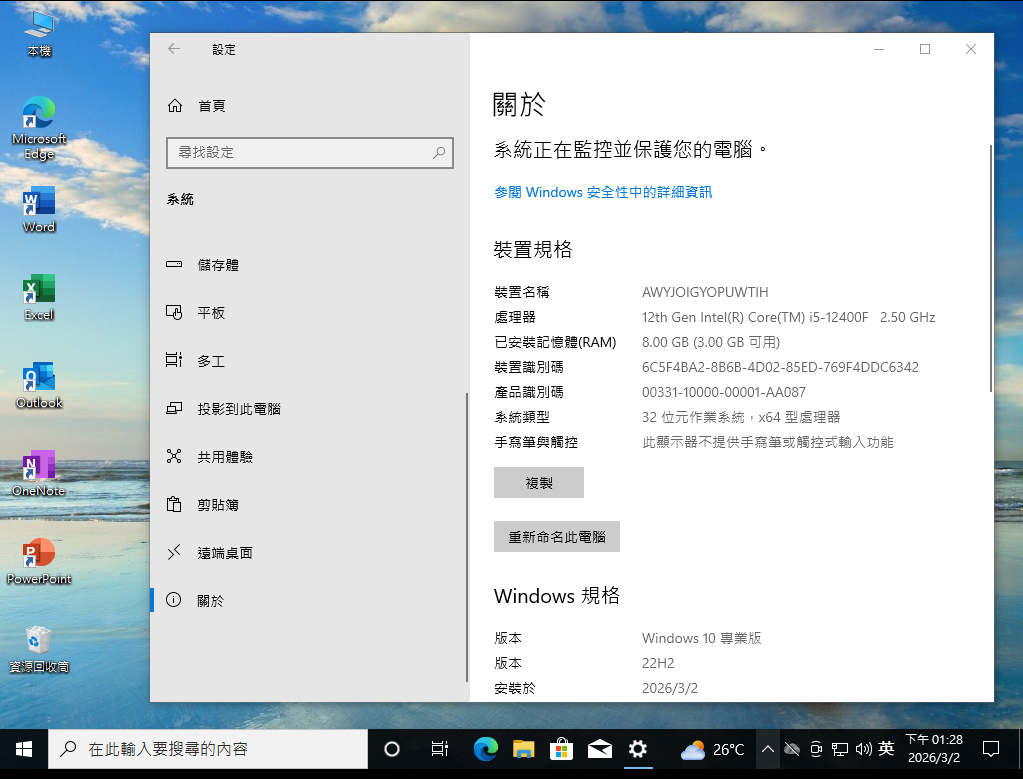Click the Windows 10 專業版 edition text

pos(701,638)
